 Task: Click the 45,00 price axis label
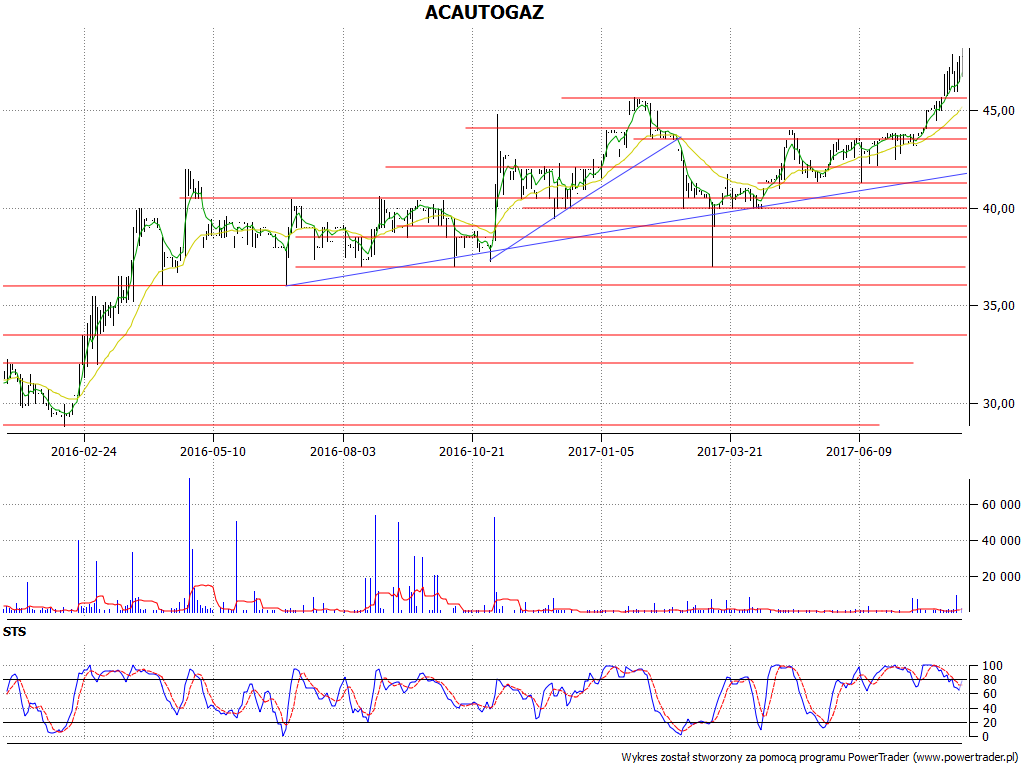(x=999, y=110)
